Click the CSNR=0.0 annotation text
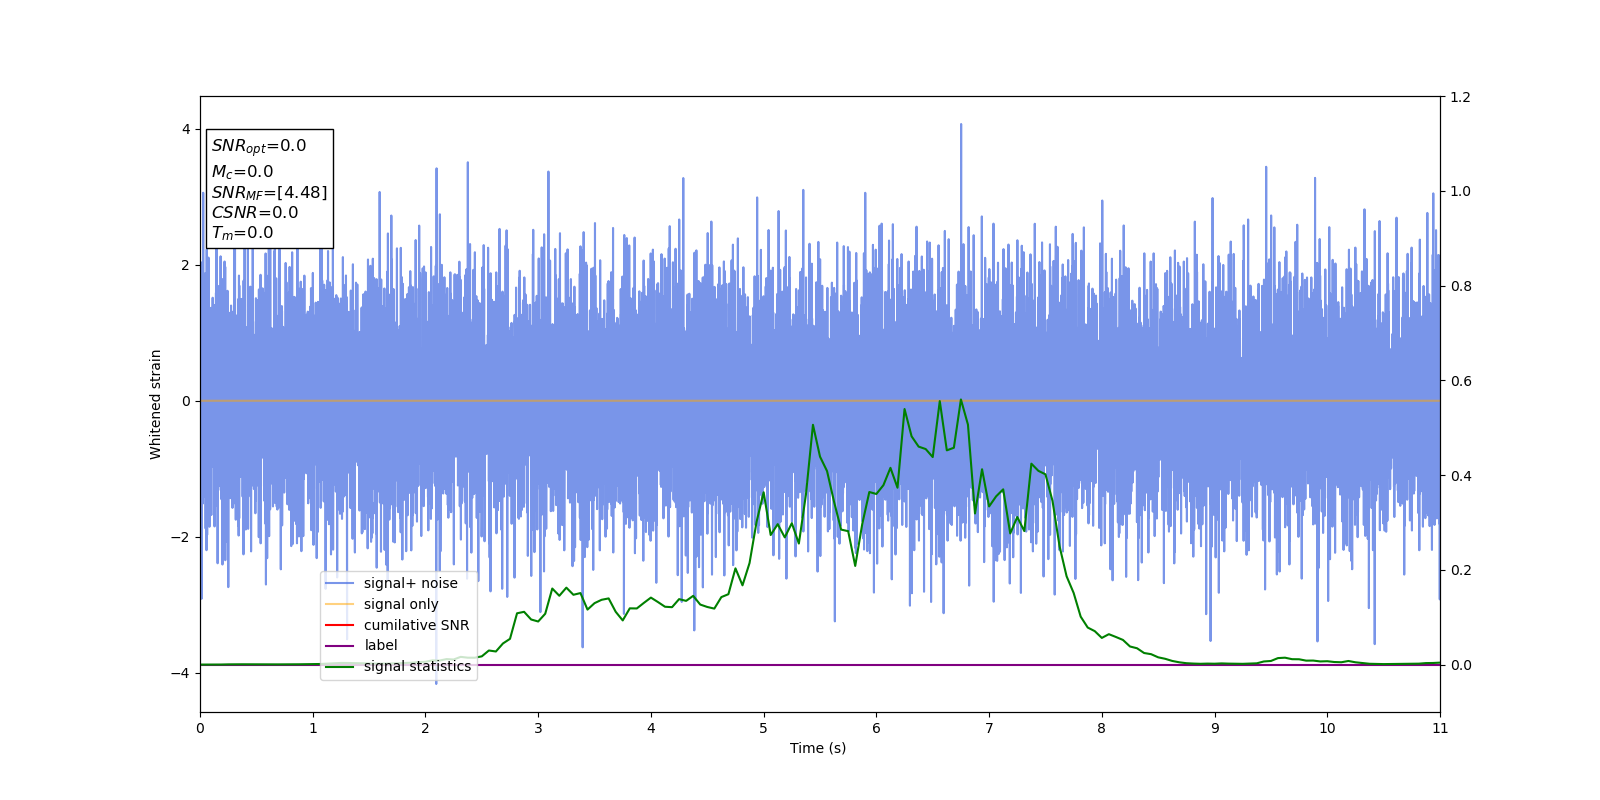Screen dimensions: 1600x800 (x=254, y=212)
